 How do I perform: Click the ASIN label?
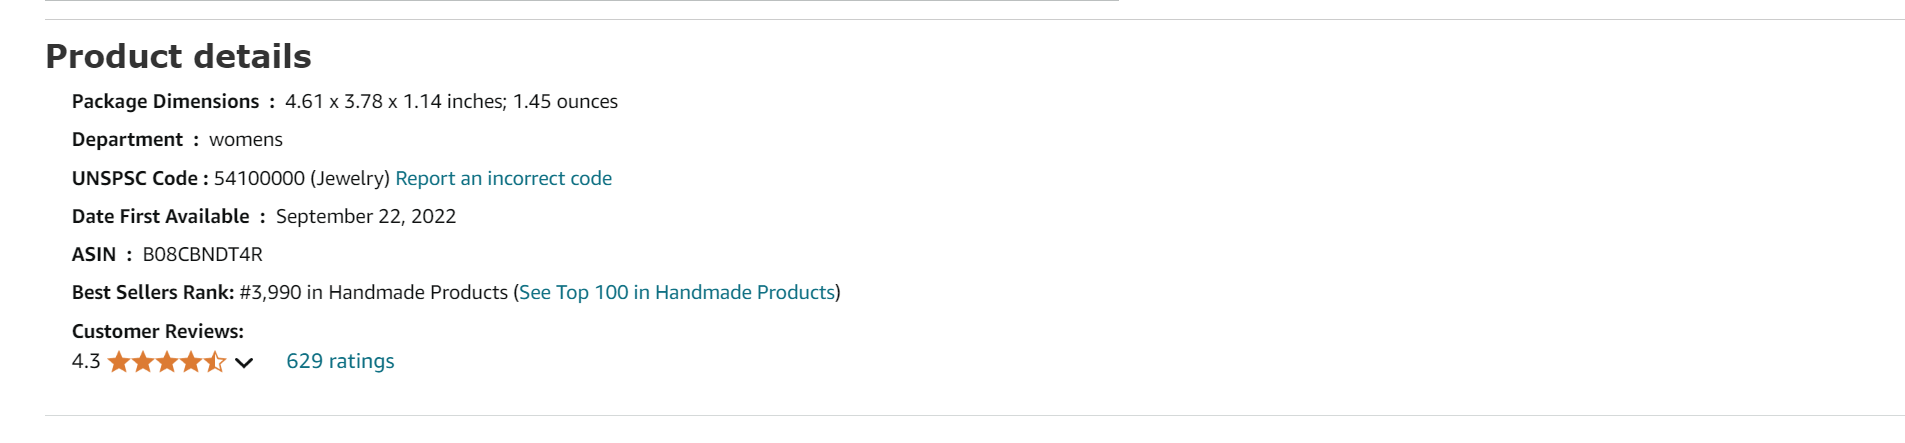tap(94, 254)
